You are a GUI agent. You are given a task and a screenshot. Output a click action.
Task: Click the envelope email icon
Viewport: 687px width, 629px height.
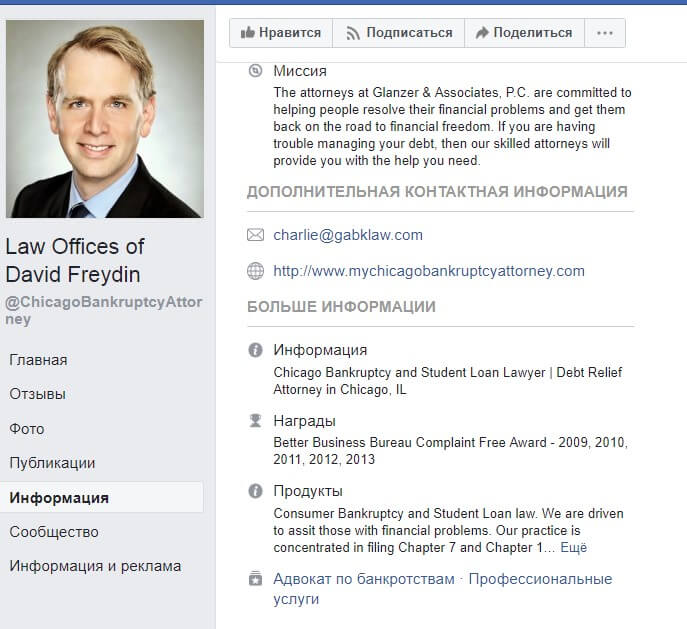click(x=255, y=235)
